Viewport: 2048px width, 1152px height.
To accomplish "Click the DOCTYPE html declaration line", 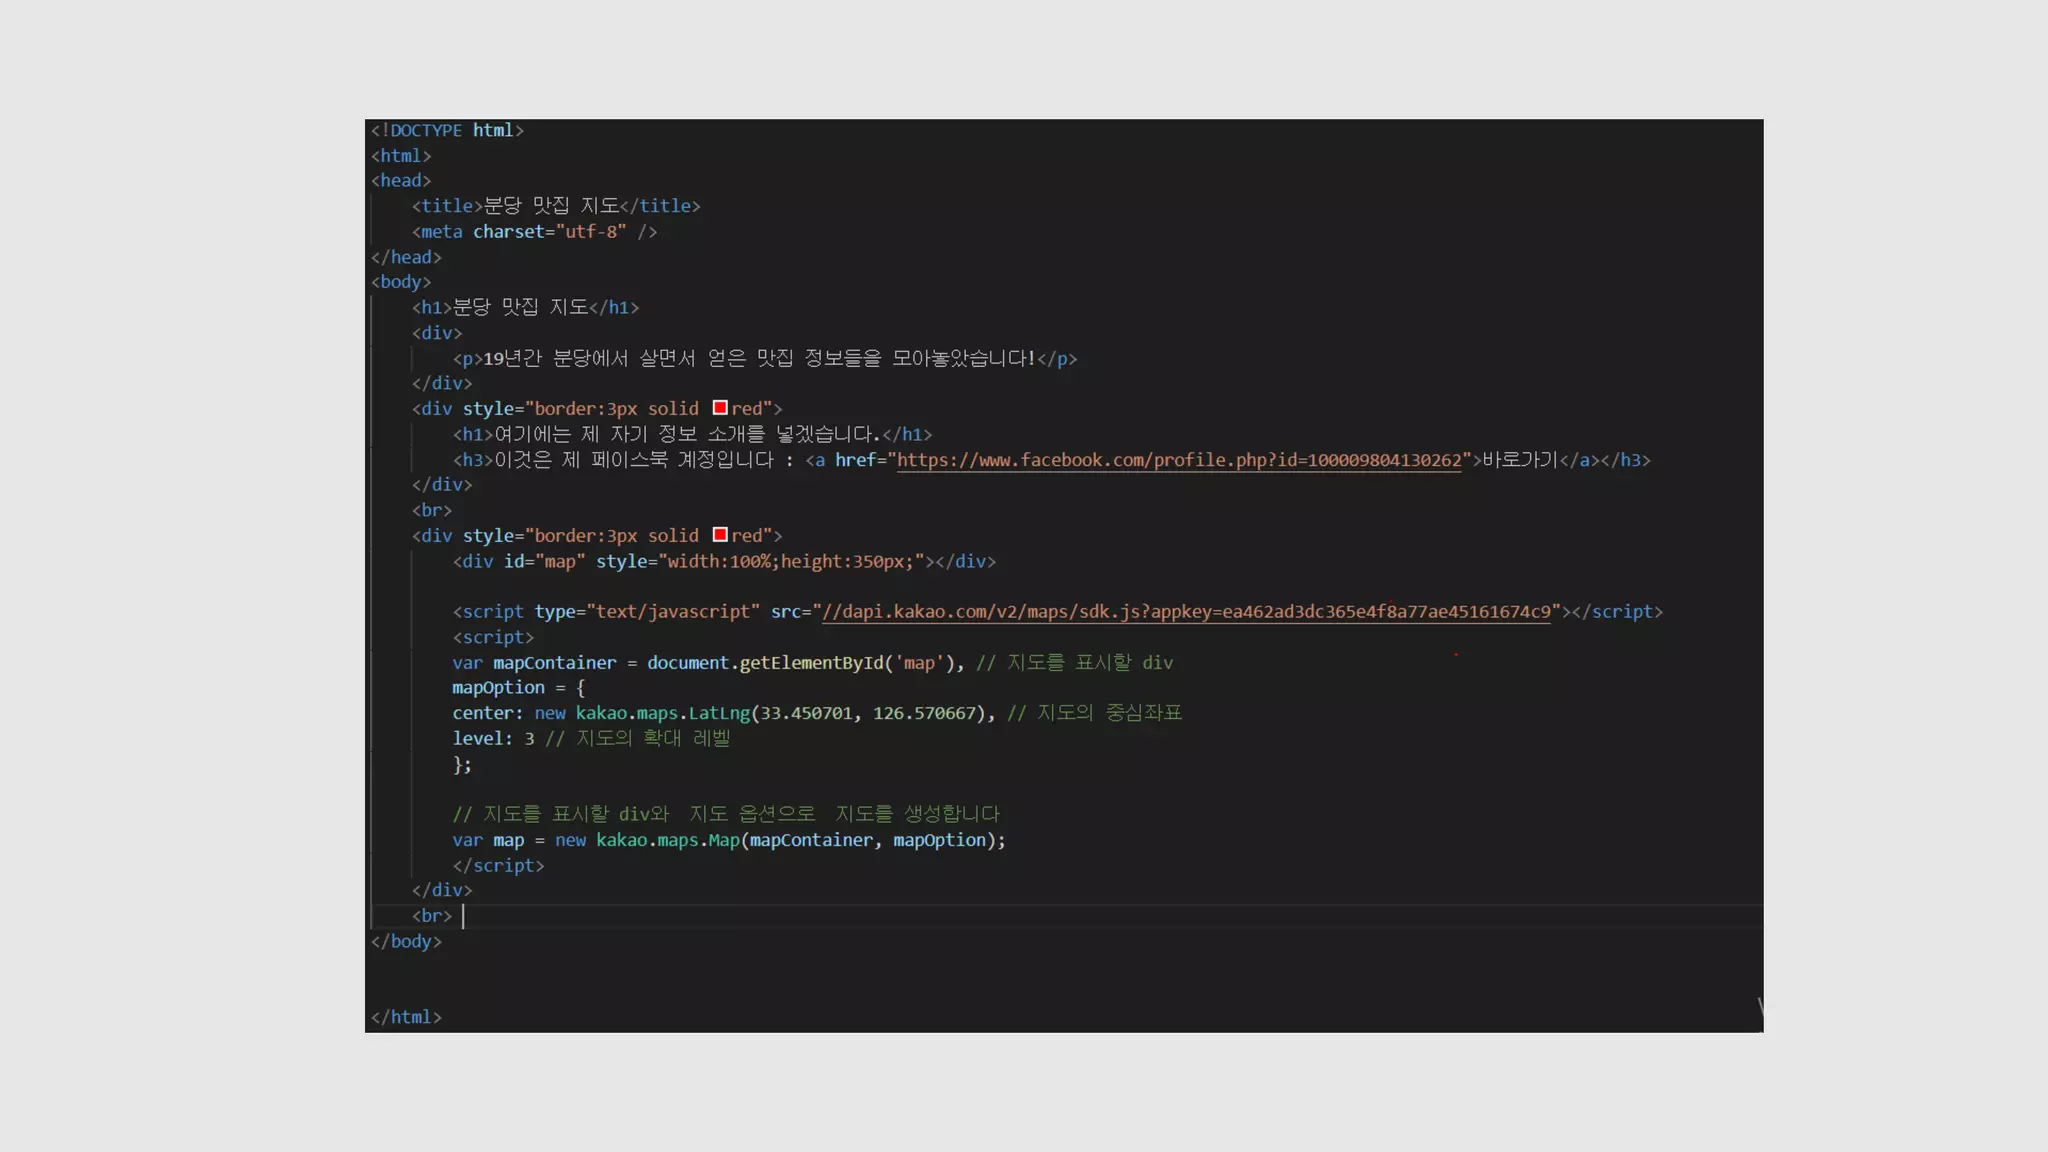I will [x=447, y=130].
